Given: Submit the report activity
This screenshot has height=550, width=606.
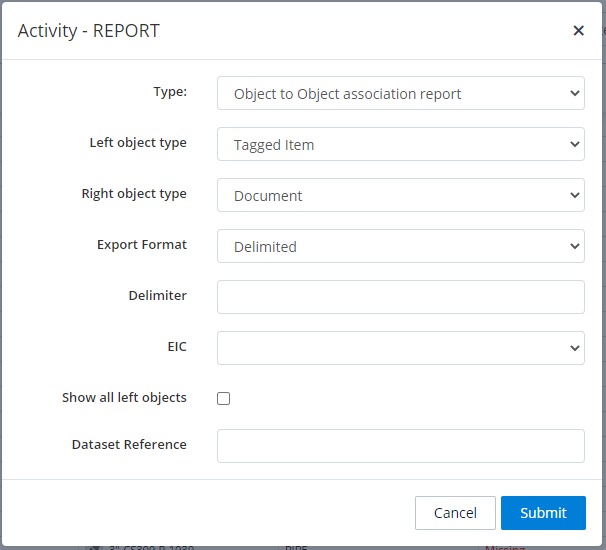Looking at the screenshot, I should point(543,513).
